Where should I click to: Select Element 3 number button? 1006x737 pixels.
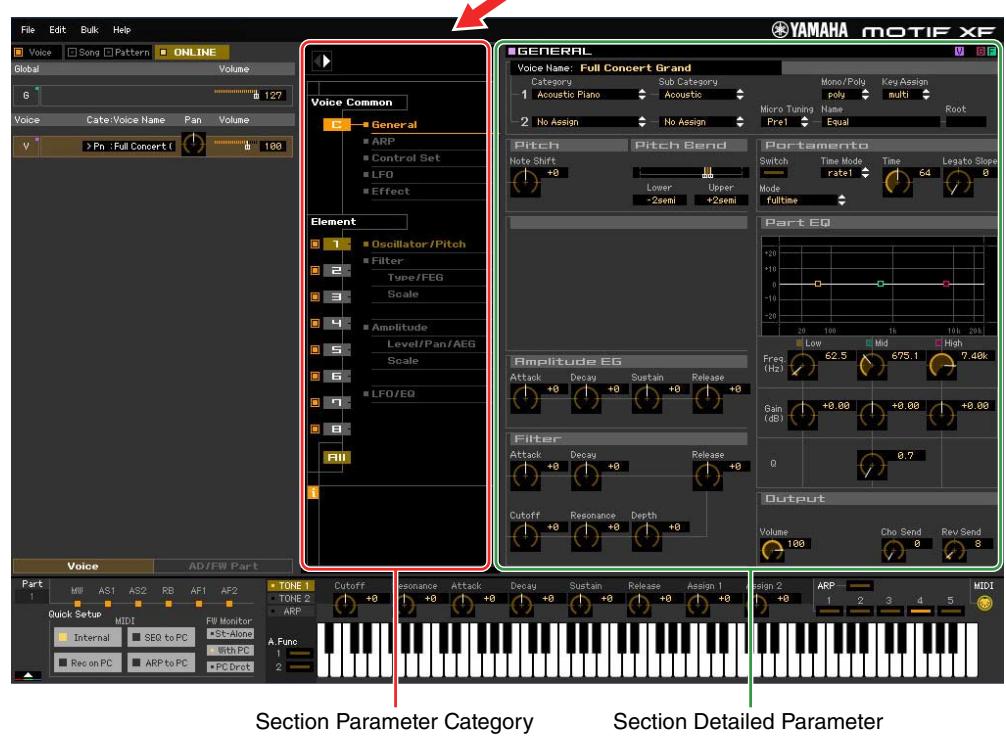coord(336,297)
